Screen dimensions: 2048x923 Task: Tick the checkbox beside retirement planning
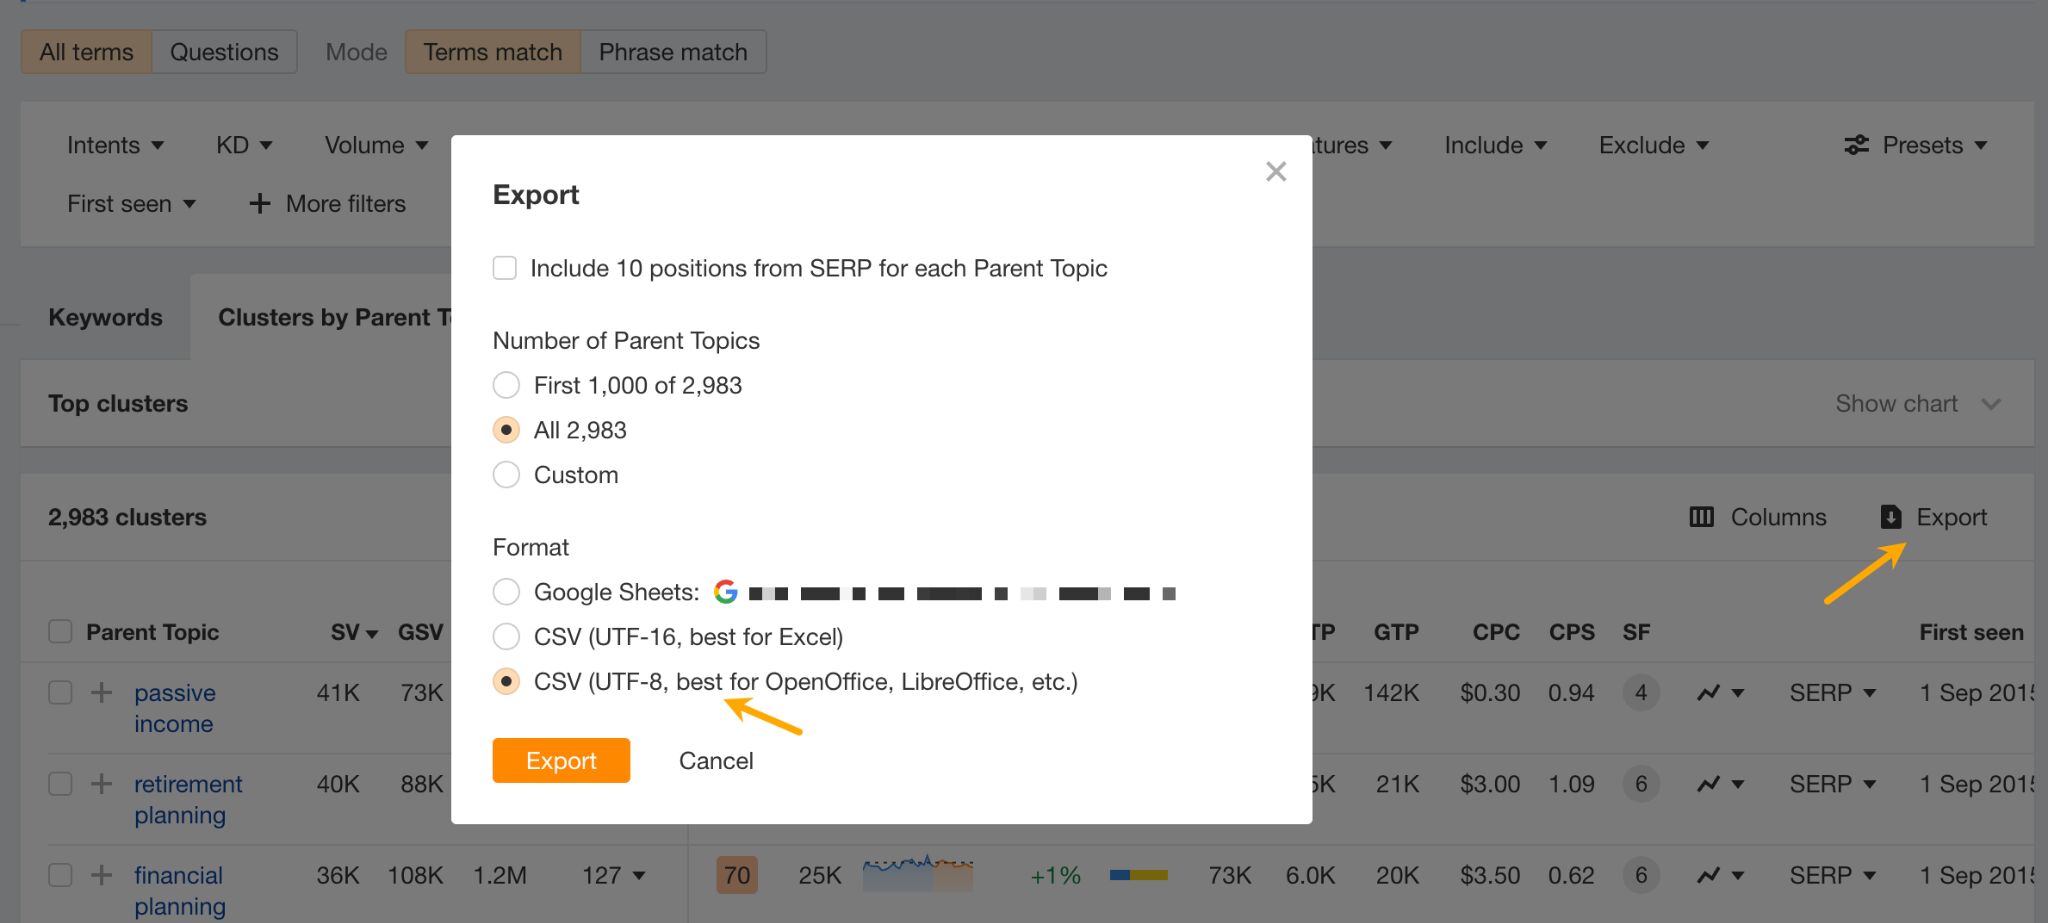tap(60, 784)
